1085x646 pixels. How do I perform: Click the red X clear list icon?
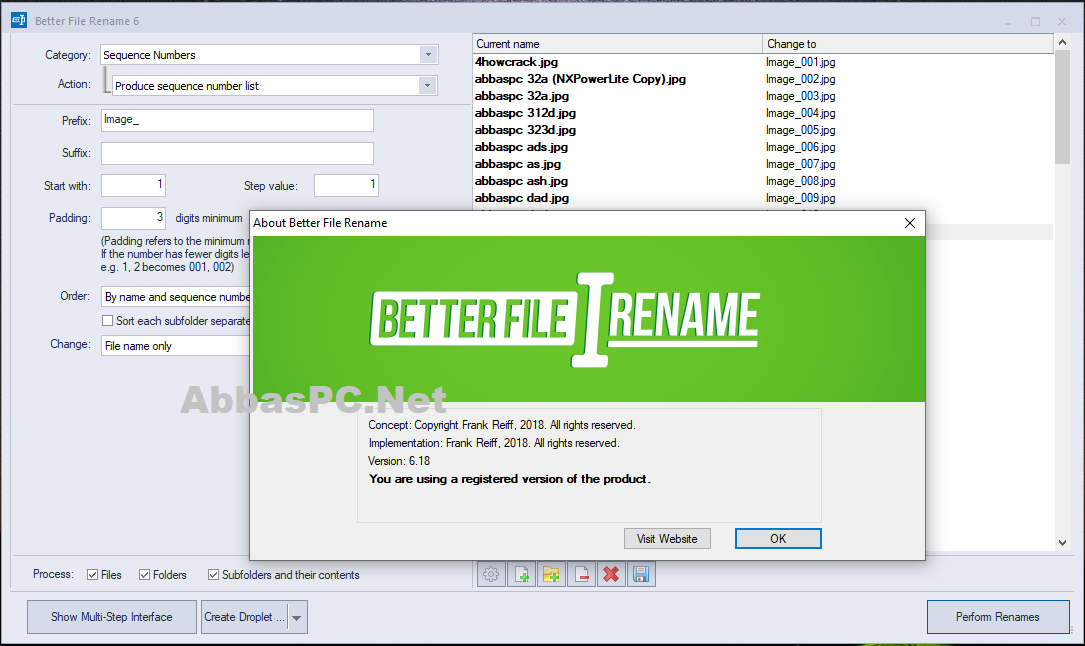(611, 574)
